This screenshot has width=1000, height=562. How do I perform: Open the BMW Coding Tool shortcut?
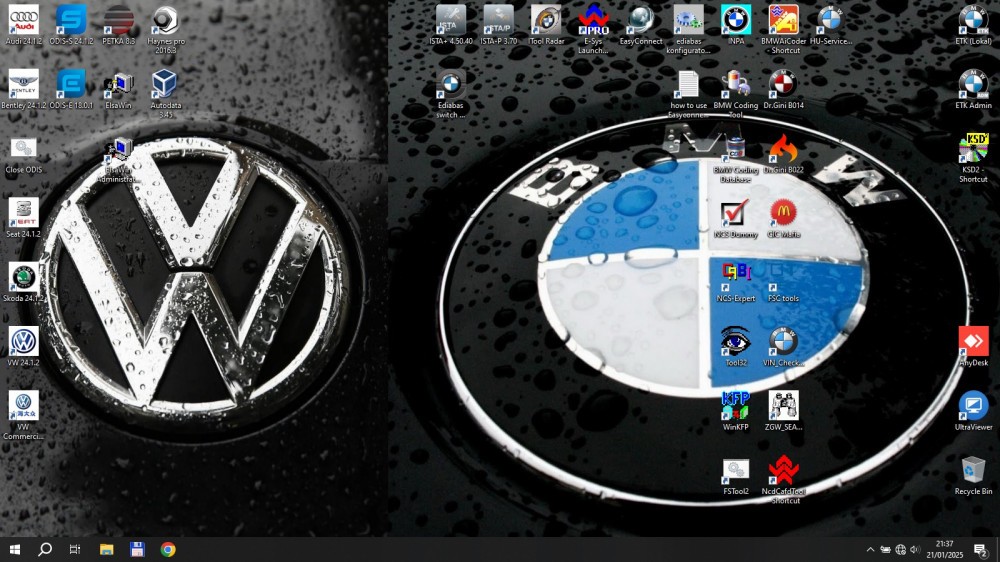point(736,93)
